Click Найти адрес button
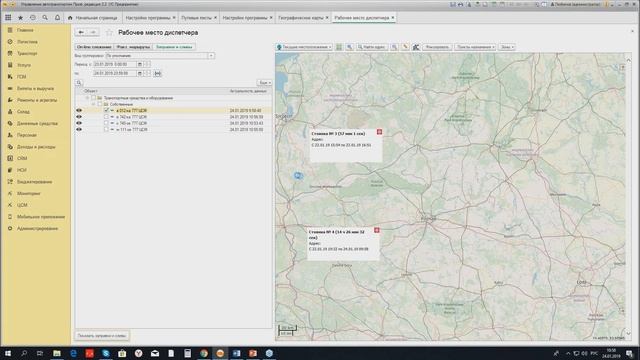 click(372, 47)
